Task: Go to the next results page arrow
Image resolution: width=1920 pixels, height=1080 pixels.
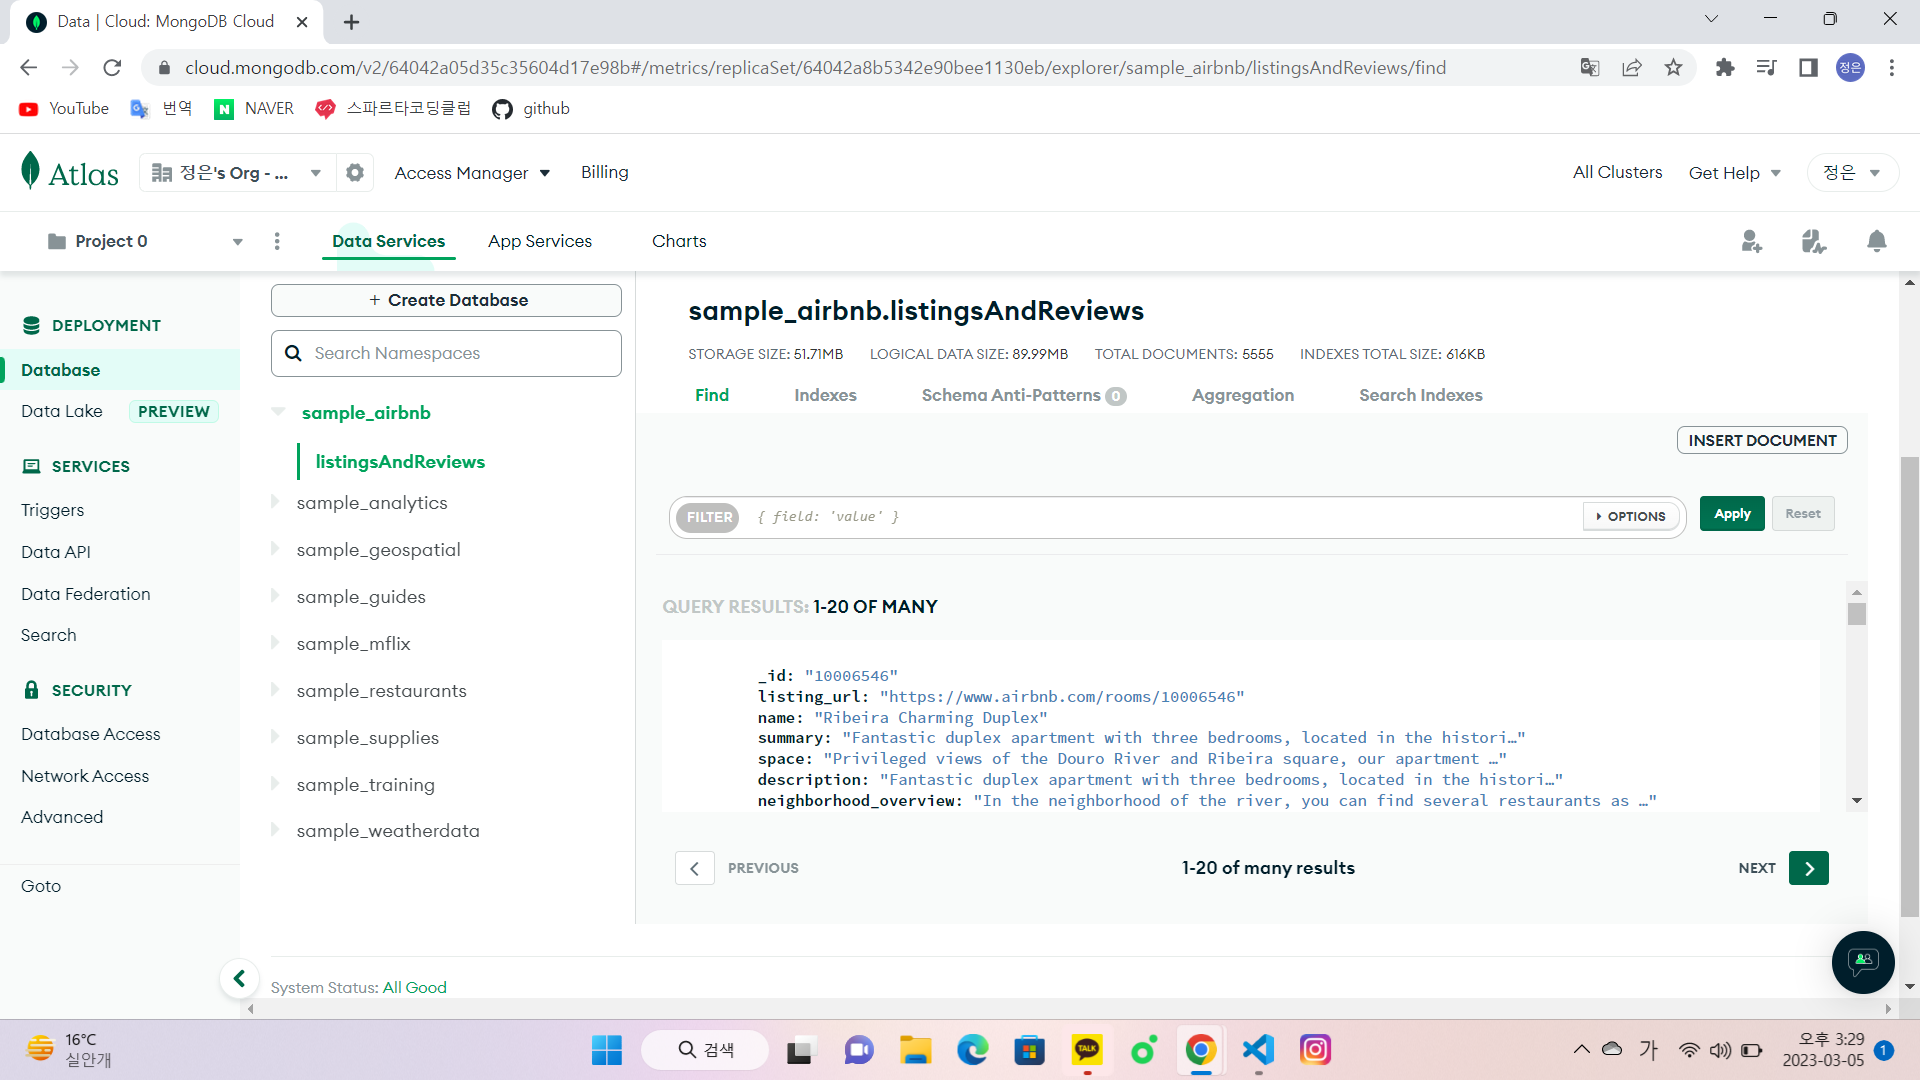Action: [x=1809, y=868]
